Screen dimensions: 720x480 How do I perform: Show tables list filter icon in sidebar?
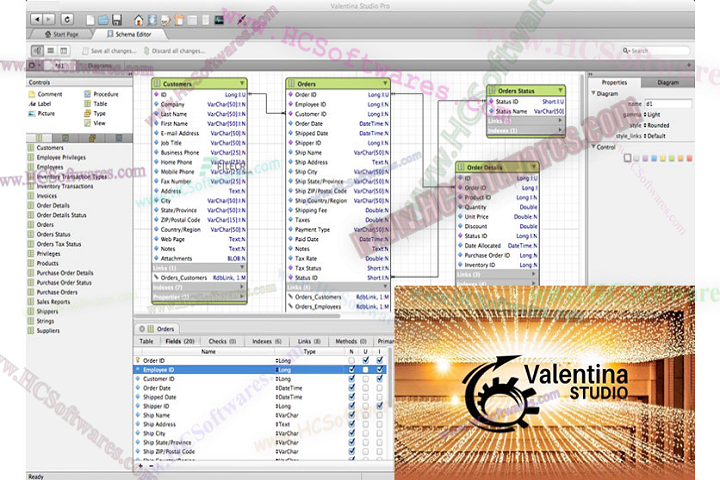(39, 138)
